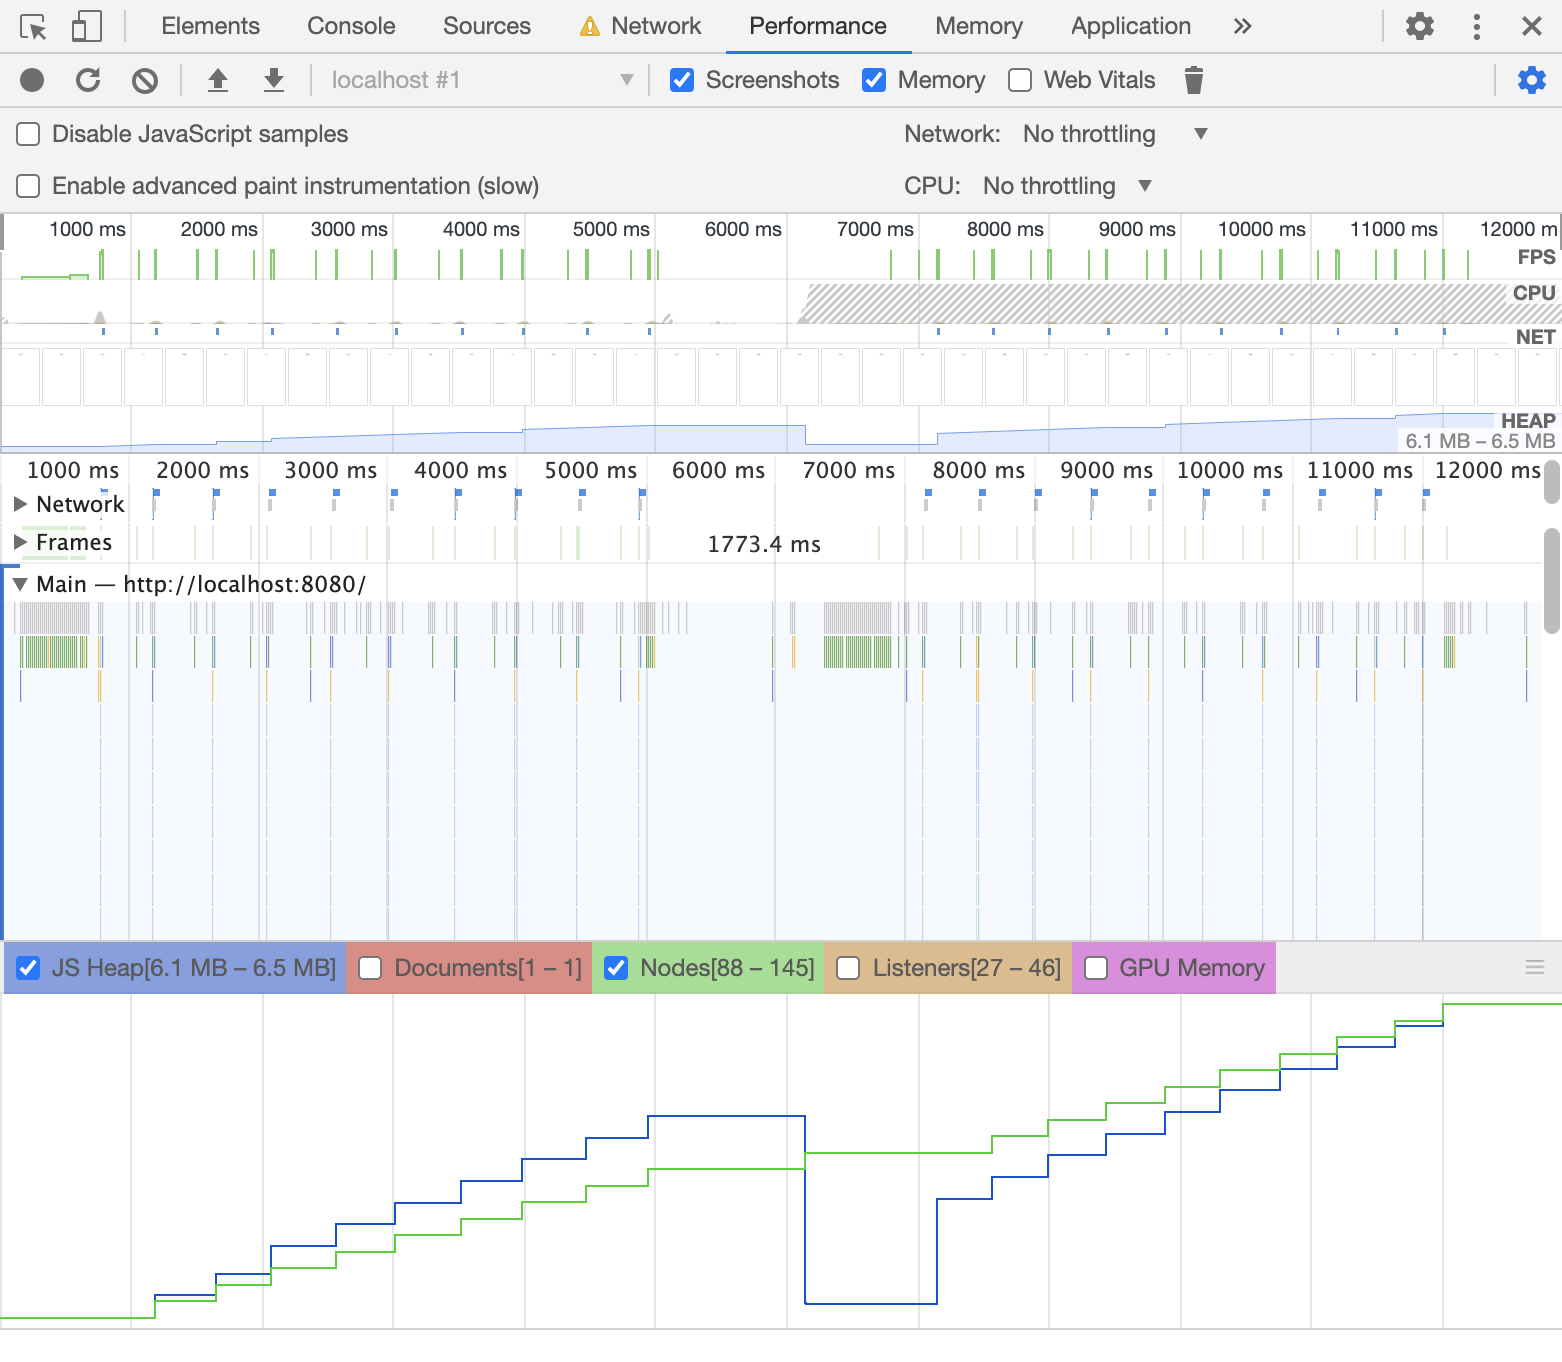This screenshot has width=1562, height=1362.
Task: Click the CPU overview label
Action: coord(1534,293)
